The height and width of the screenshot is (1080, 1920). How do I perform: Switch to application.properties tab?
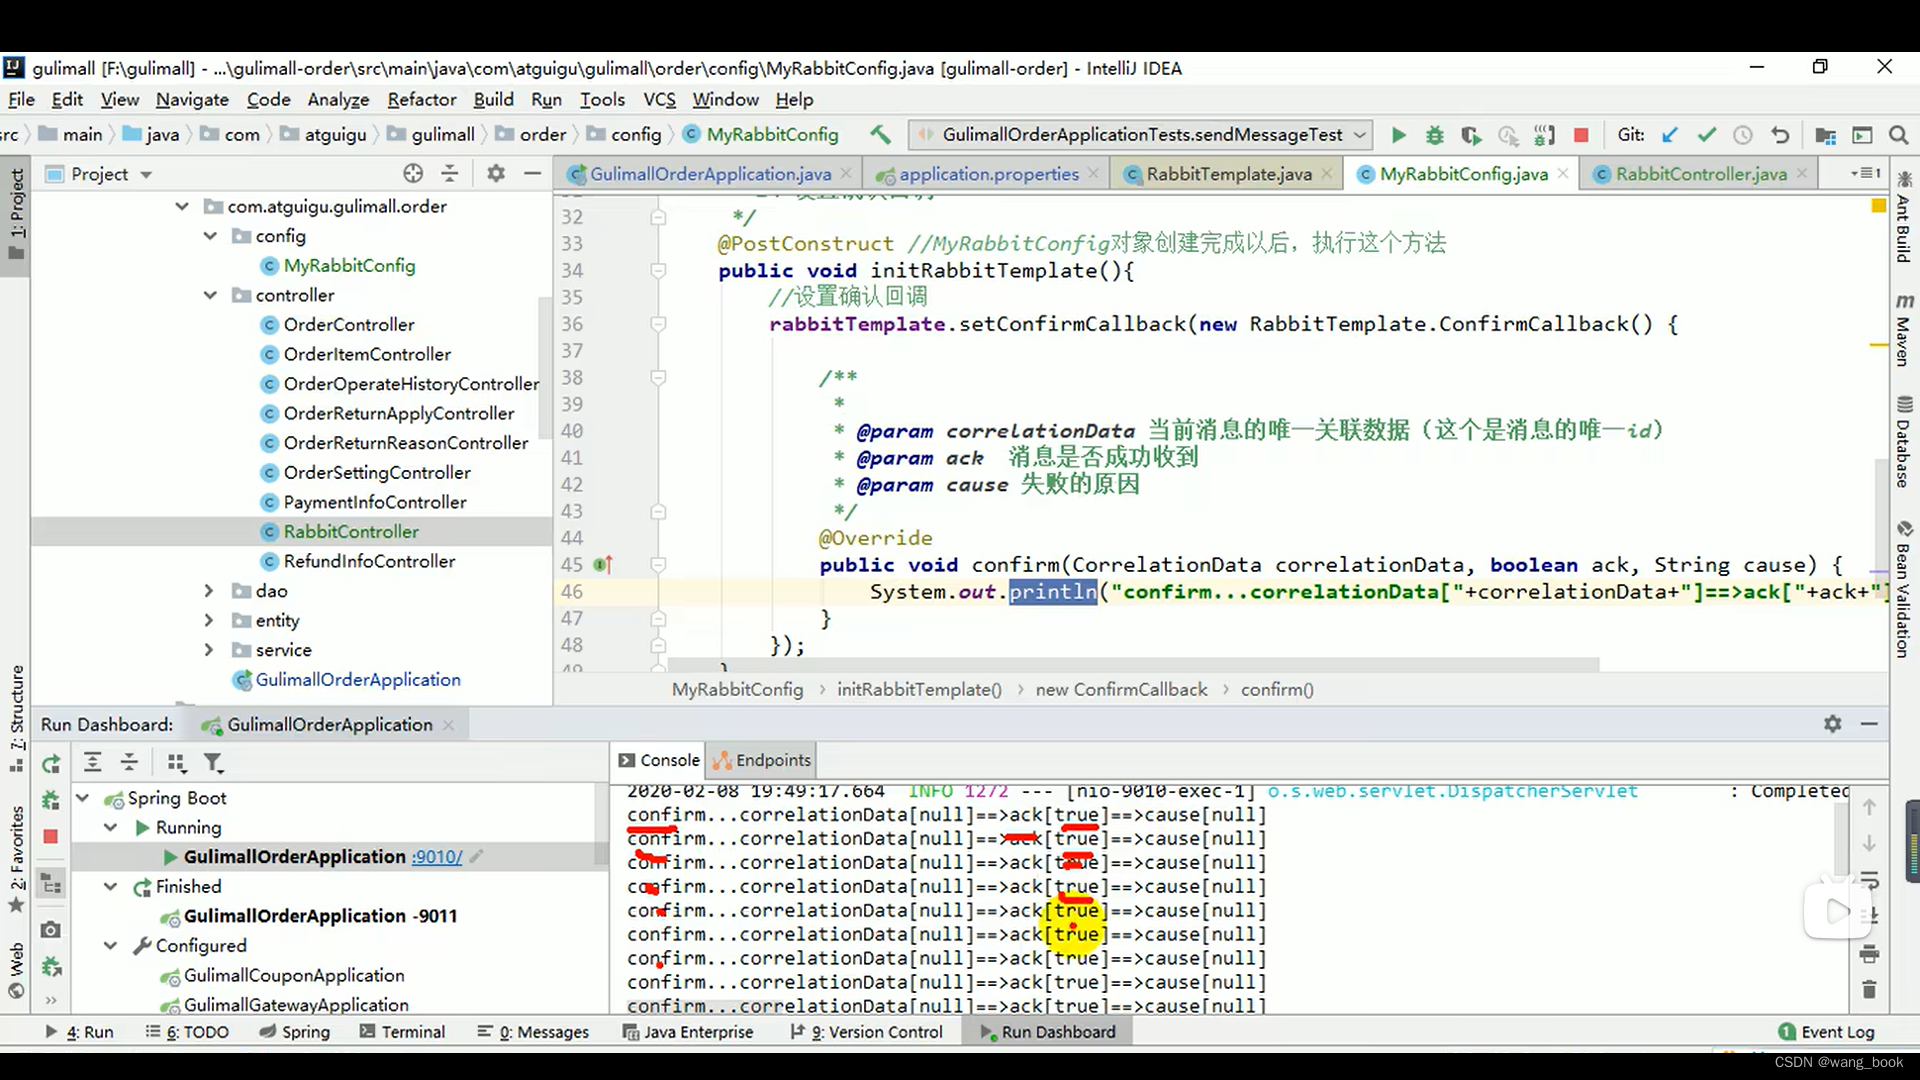point(988,174)
